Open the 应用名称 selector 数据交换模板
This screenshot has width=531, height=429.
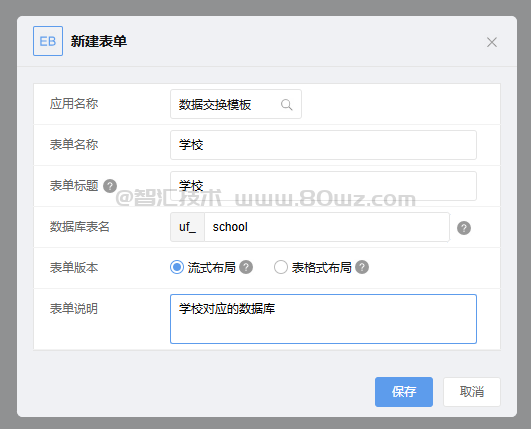[x=236, y=104]
